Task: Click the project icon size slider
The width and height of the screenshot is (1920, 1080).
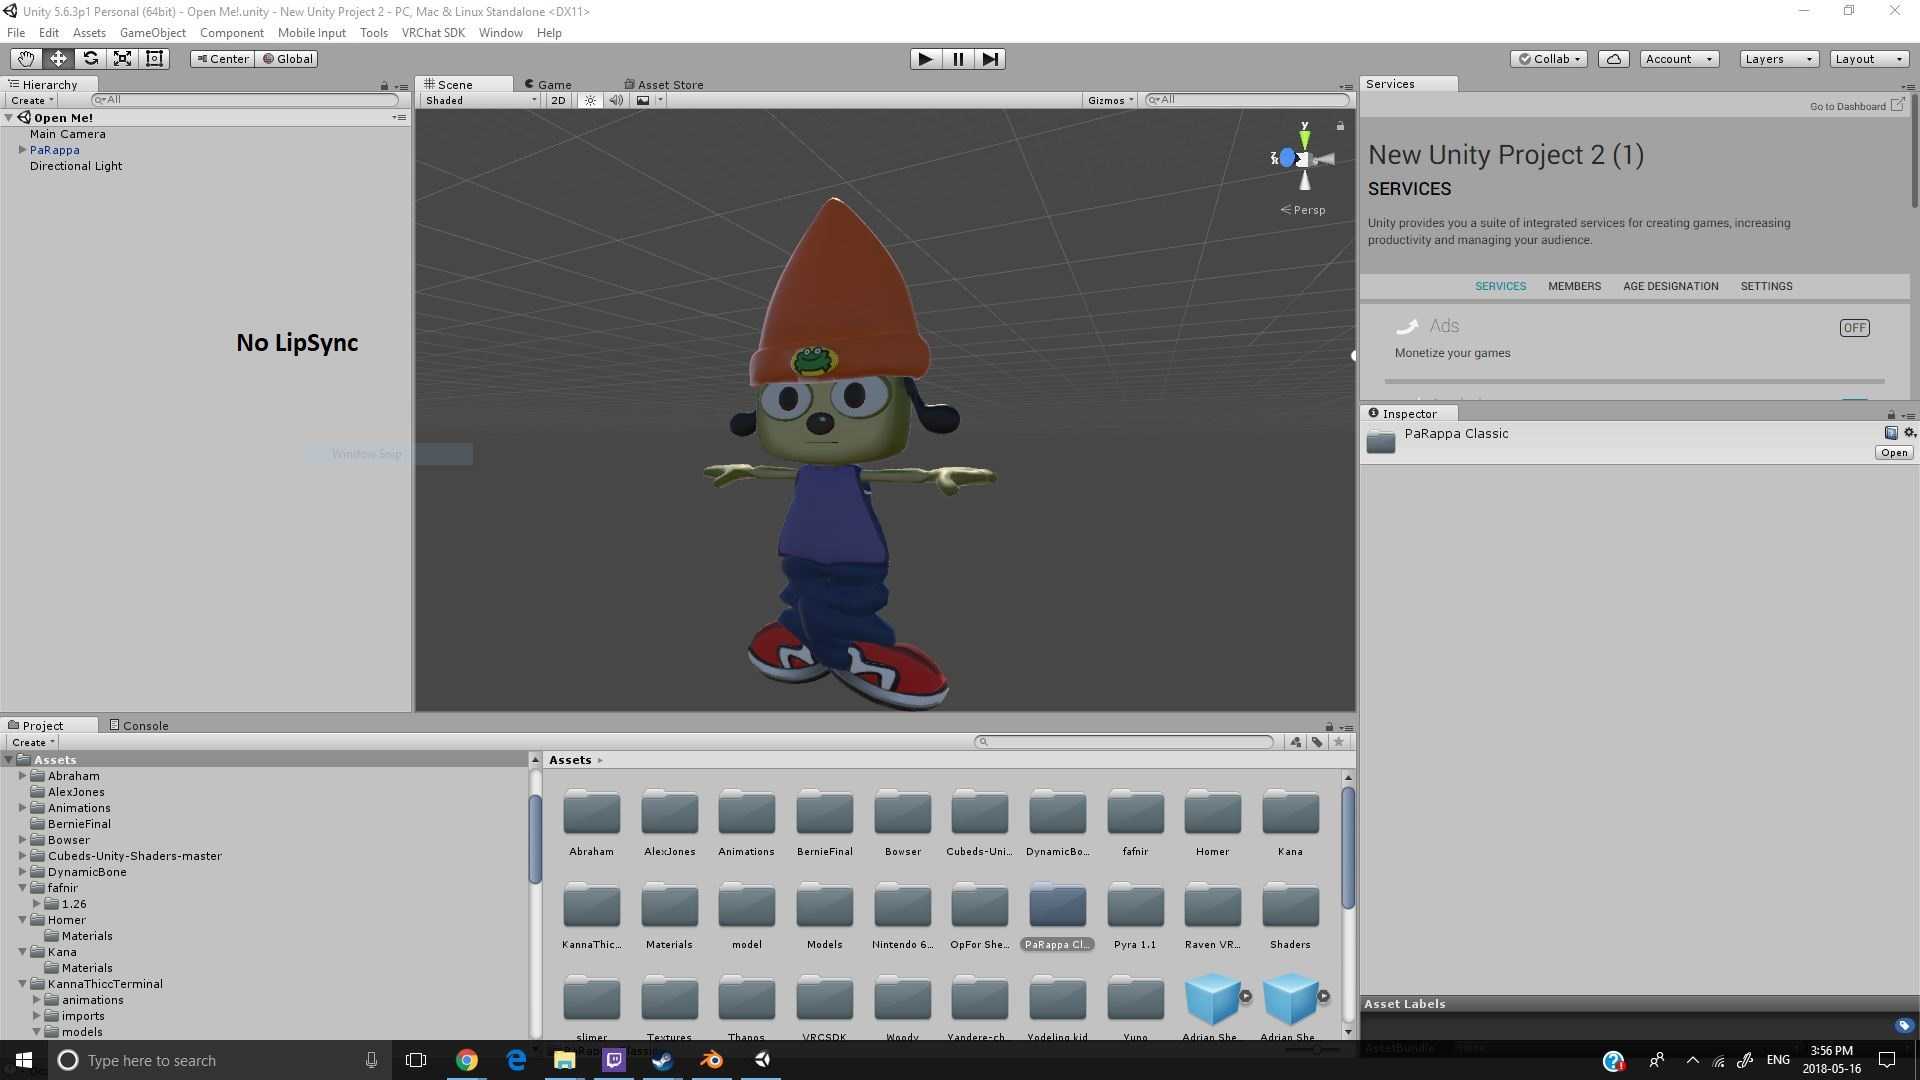Action: point(1318,1049)
